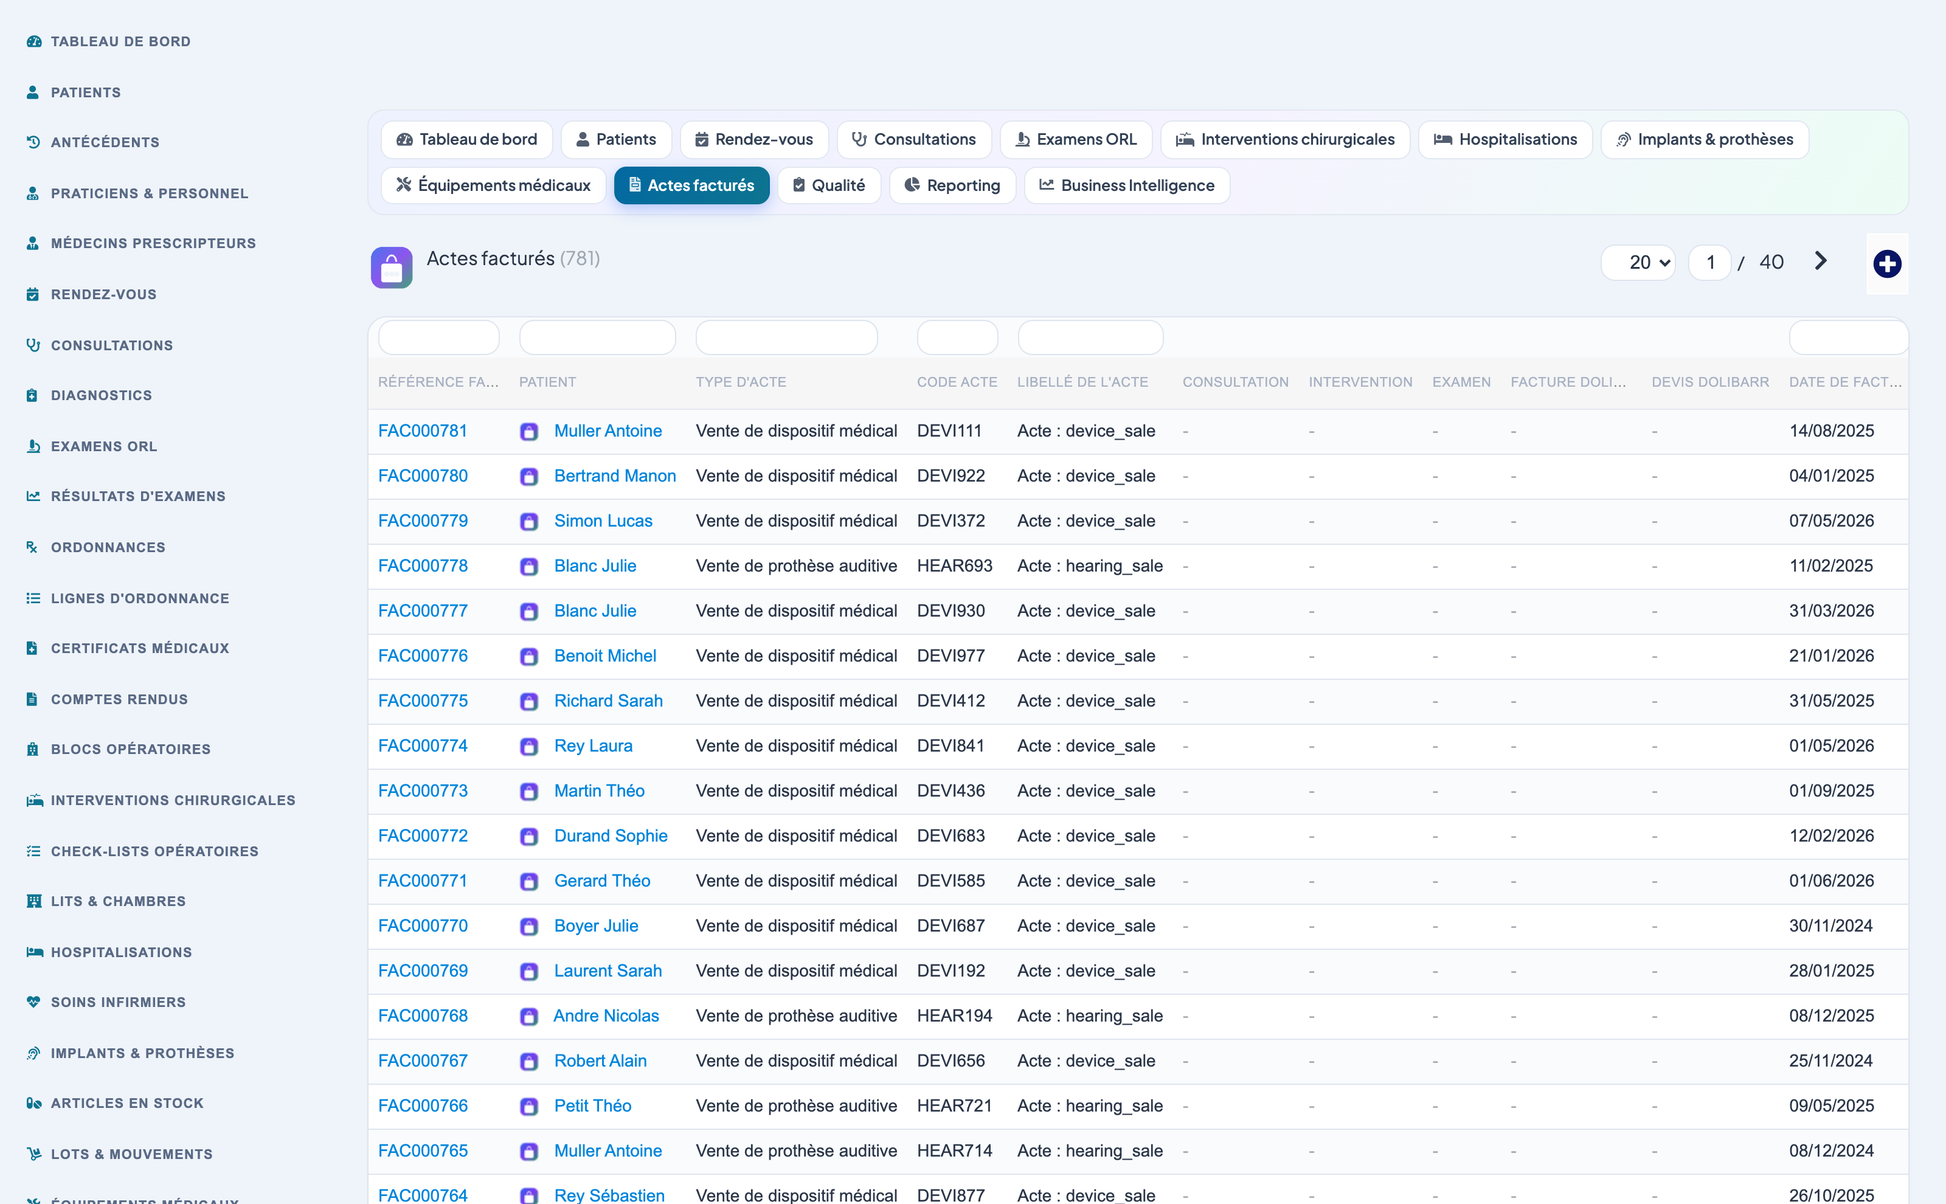This screenshot has height=1204, width=1946.
Task: Click the Consultations stethoscope icon in sidebar
Action: [x=33, y=345]
